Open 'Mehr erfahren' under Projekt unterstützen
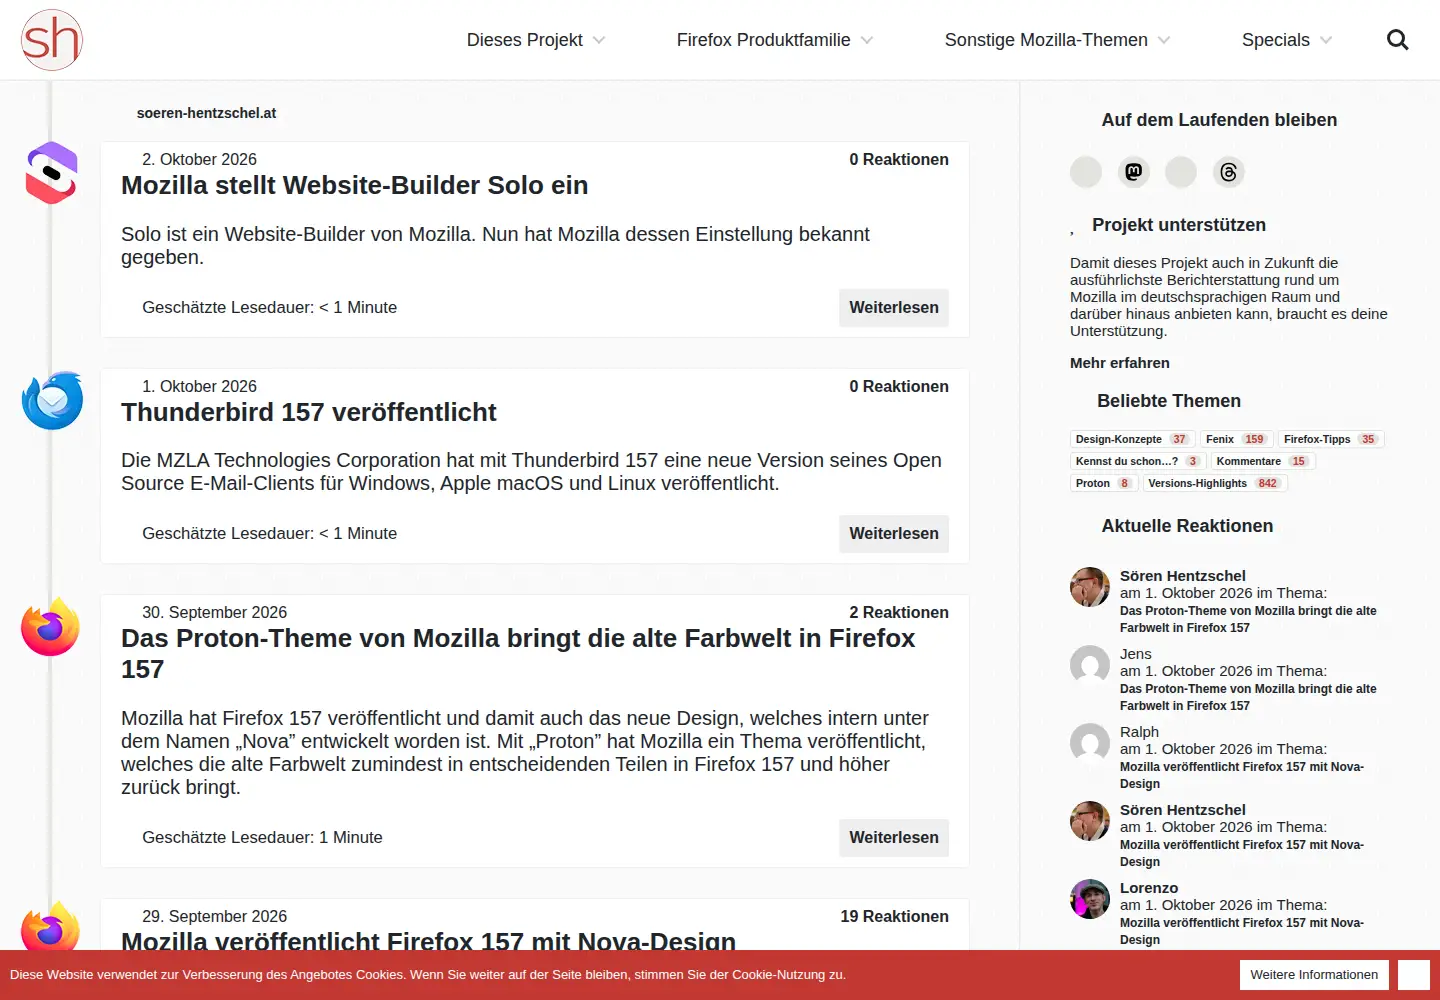This screenshot has width=1440, height=1000. (1120, 363)
